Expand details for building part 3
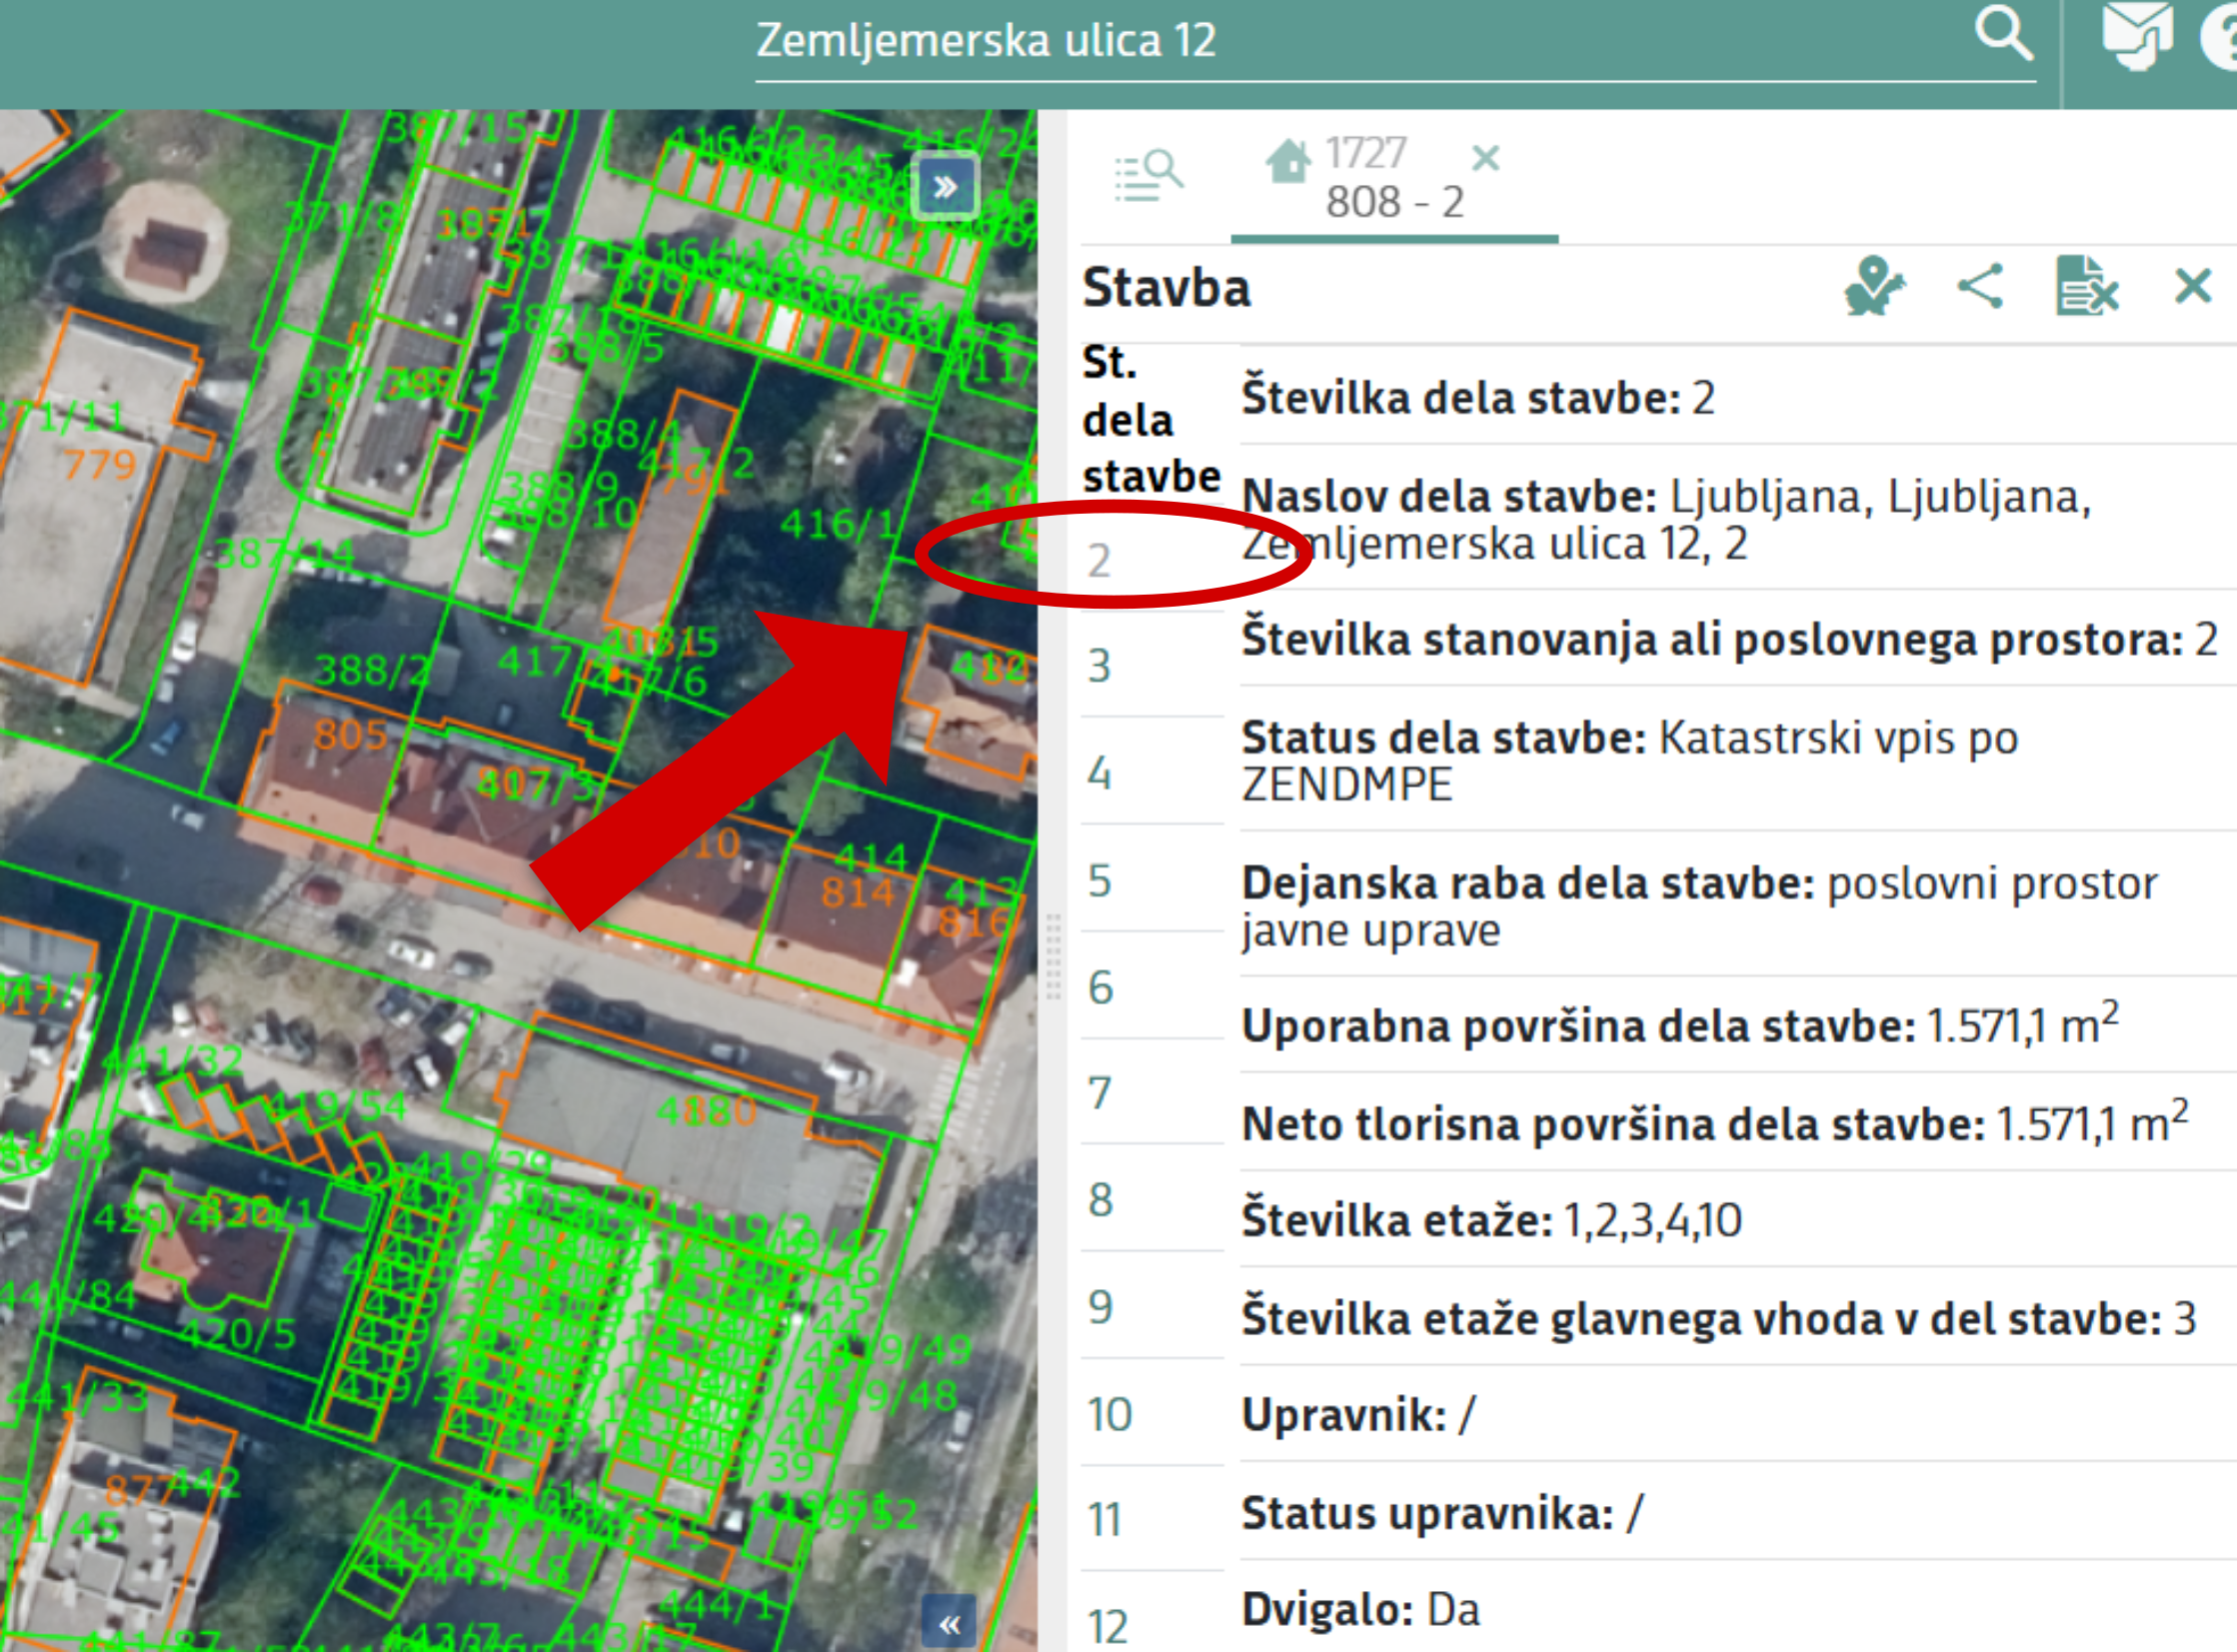Viewport: 2237px width, 1652px height. click(1101, 665)
